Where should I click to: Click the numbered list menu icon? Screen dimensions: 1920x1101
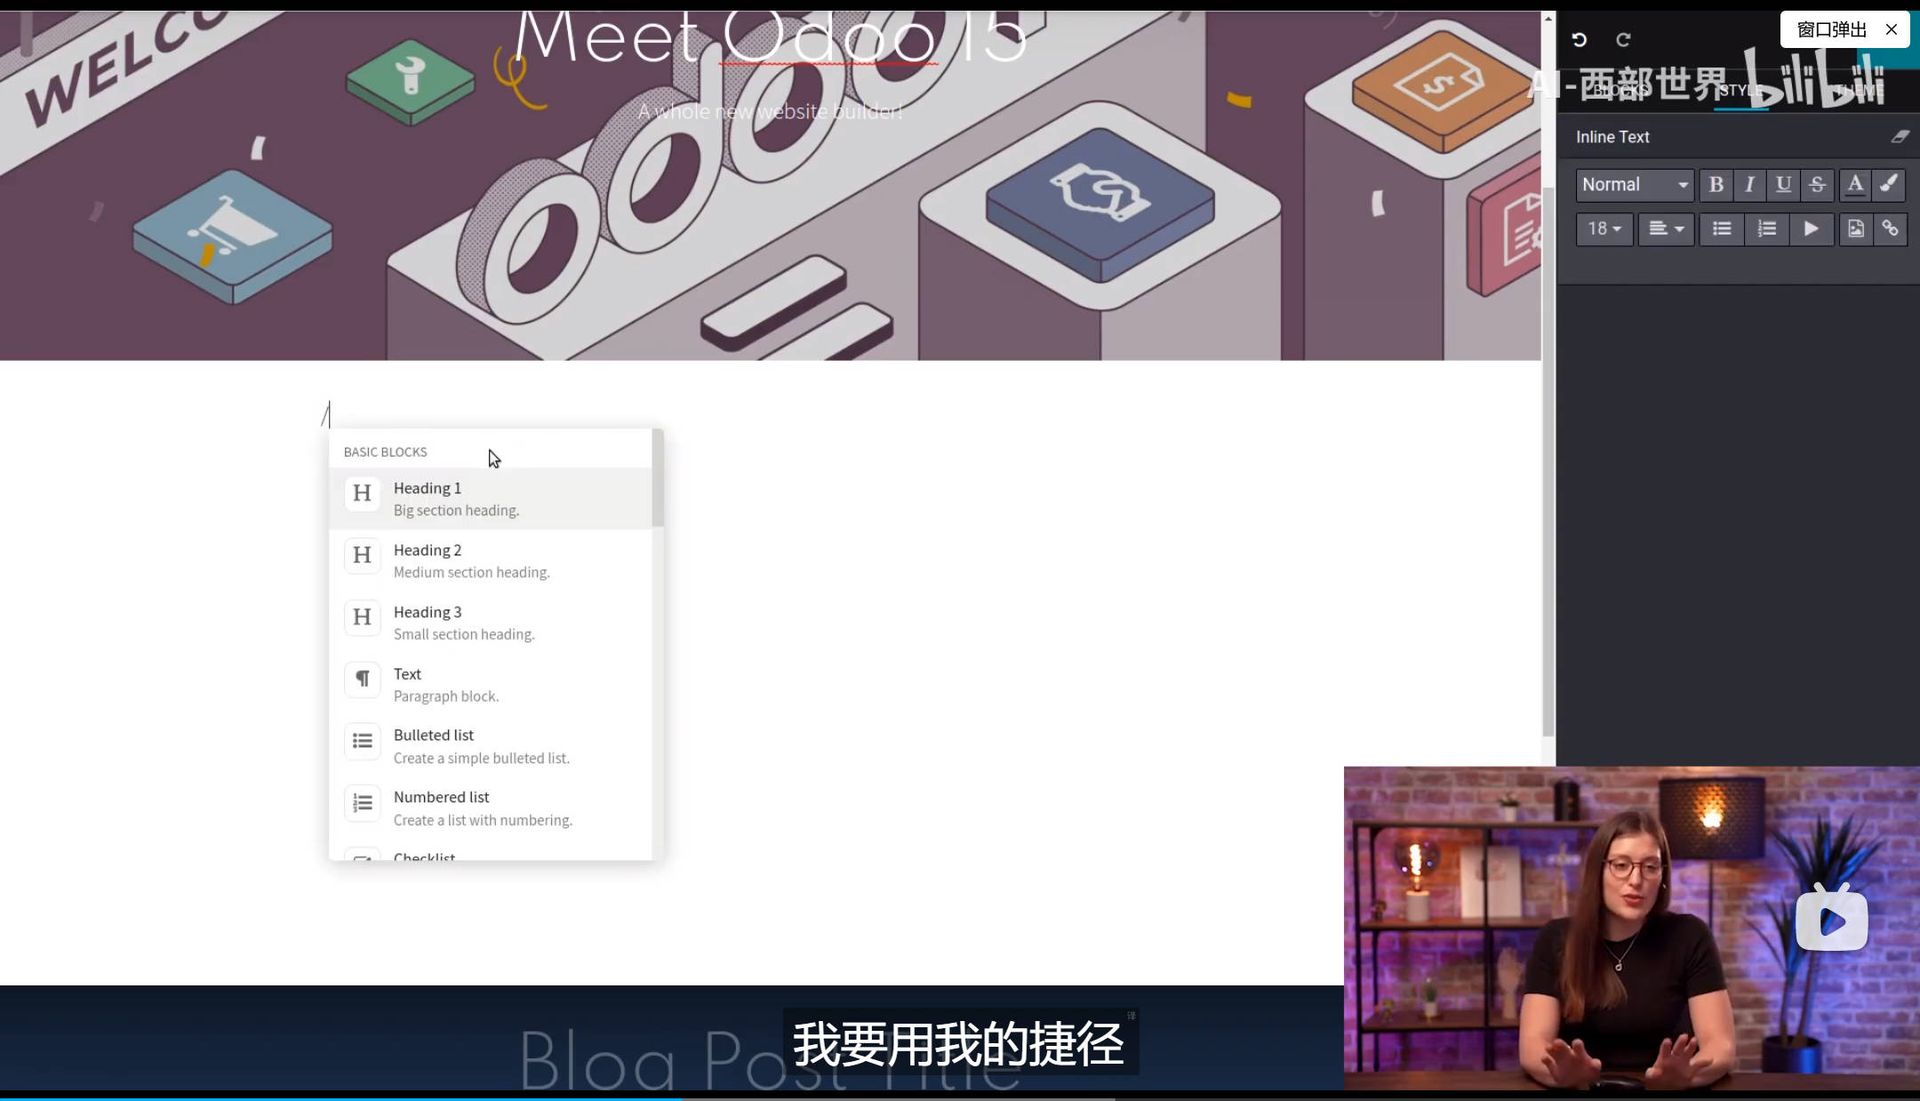coord(362,803)
